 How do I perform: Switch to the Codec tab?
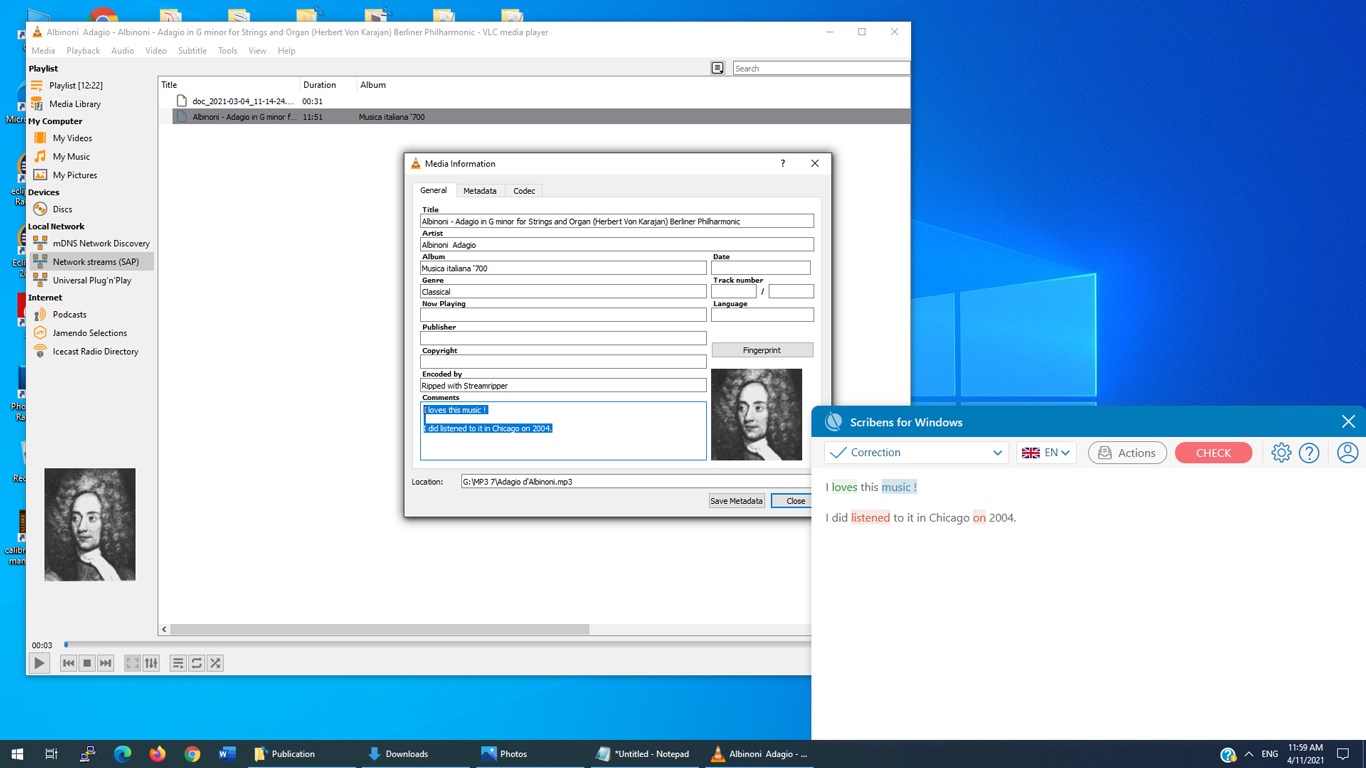[524, 190]
